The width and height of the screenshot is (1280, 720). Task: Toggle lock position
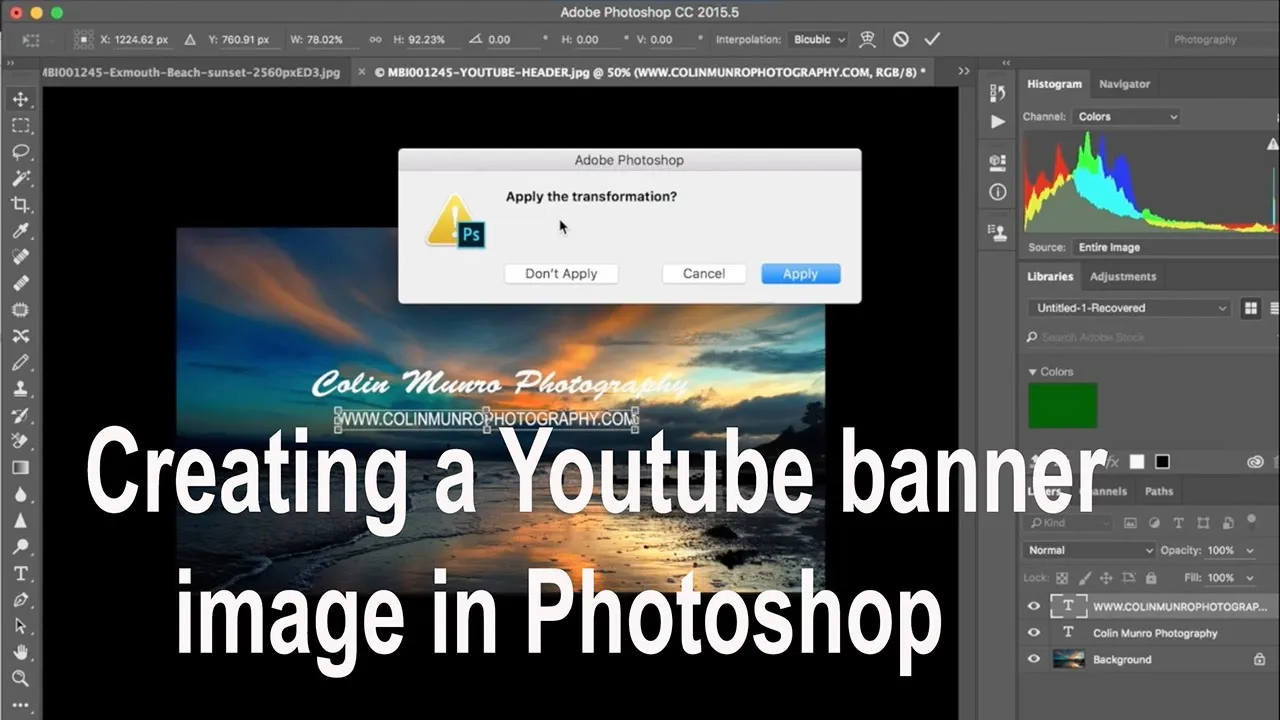[1106, 578]
